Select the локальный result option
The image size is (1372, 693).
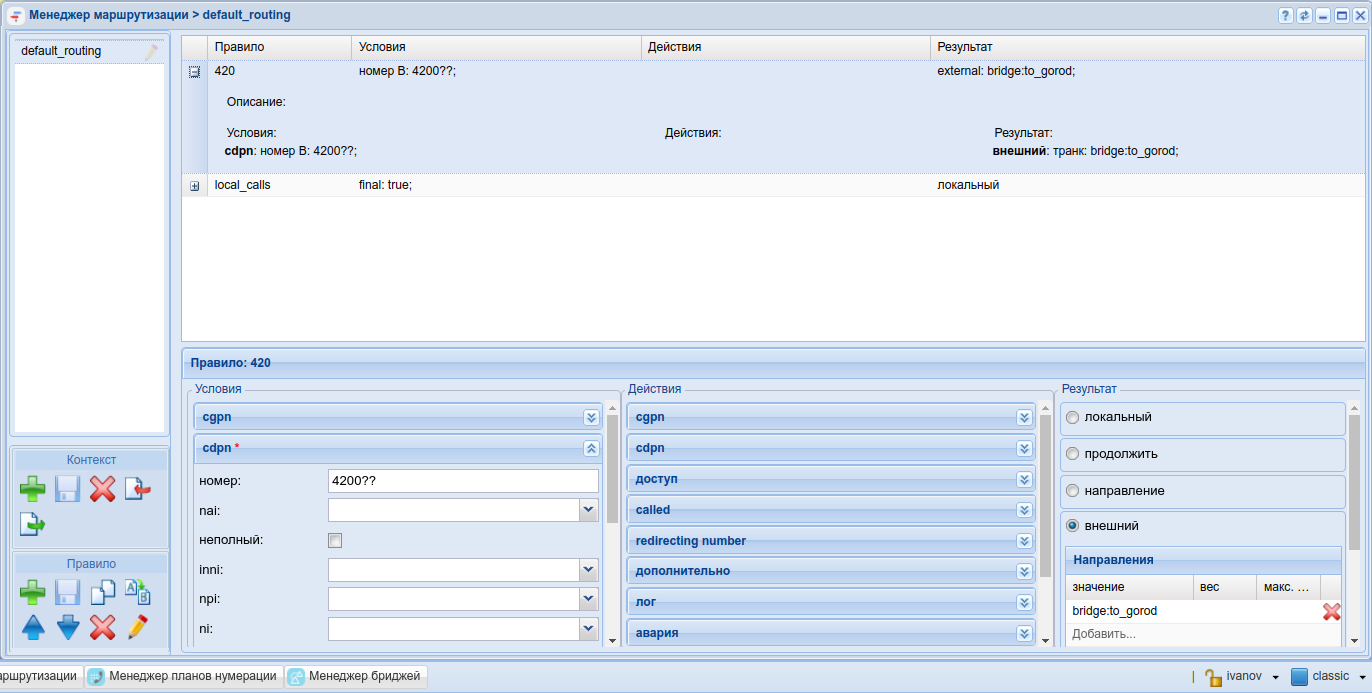pos(1073,417)
